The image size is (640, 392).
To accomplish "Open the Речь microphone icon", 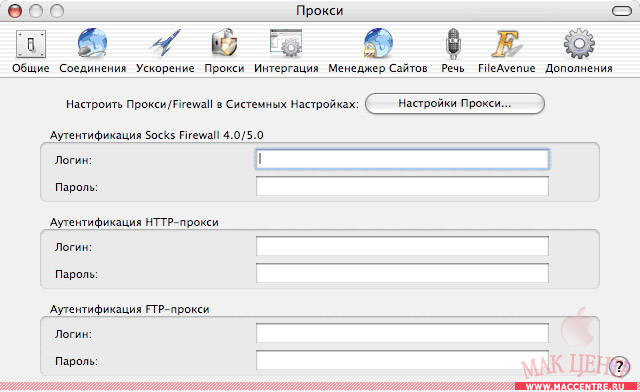I will pyautogui.click(x=453, y=44).
